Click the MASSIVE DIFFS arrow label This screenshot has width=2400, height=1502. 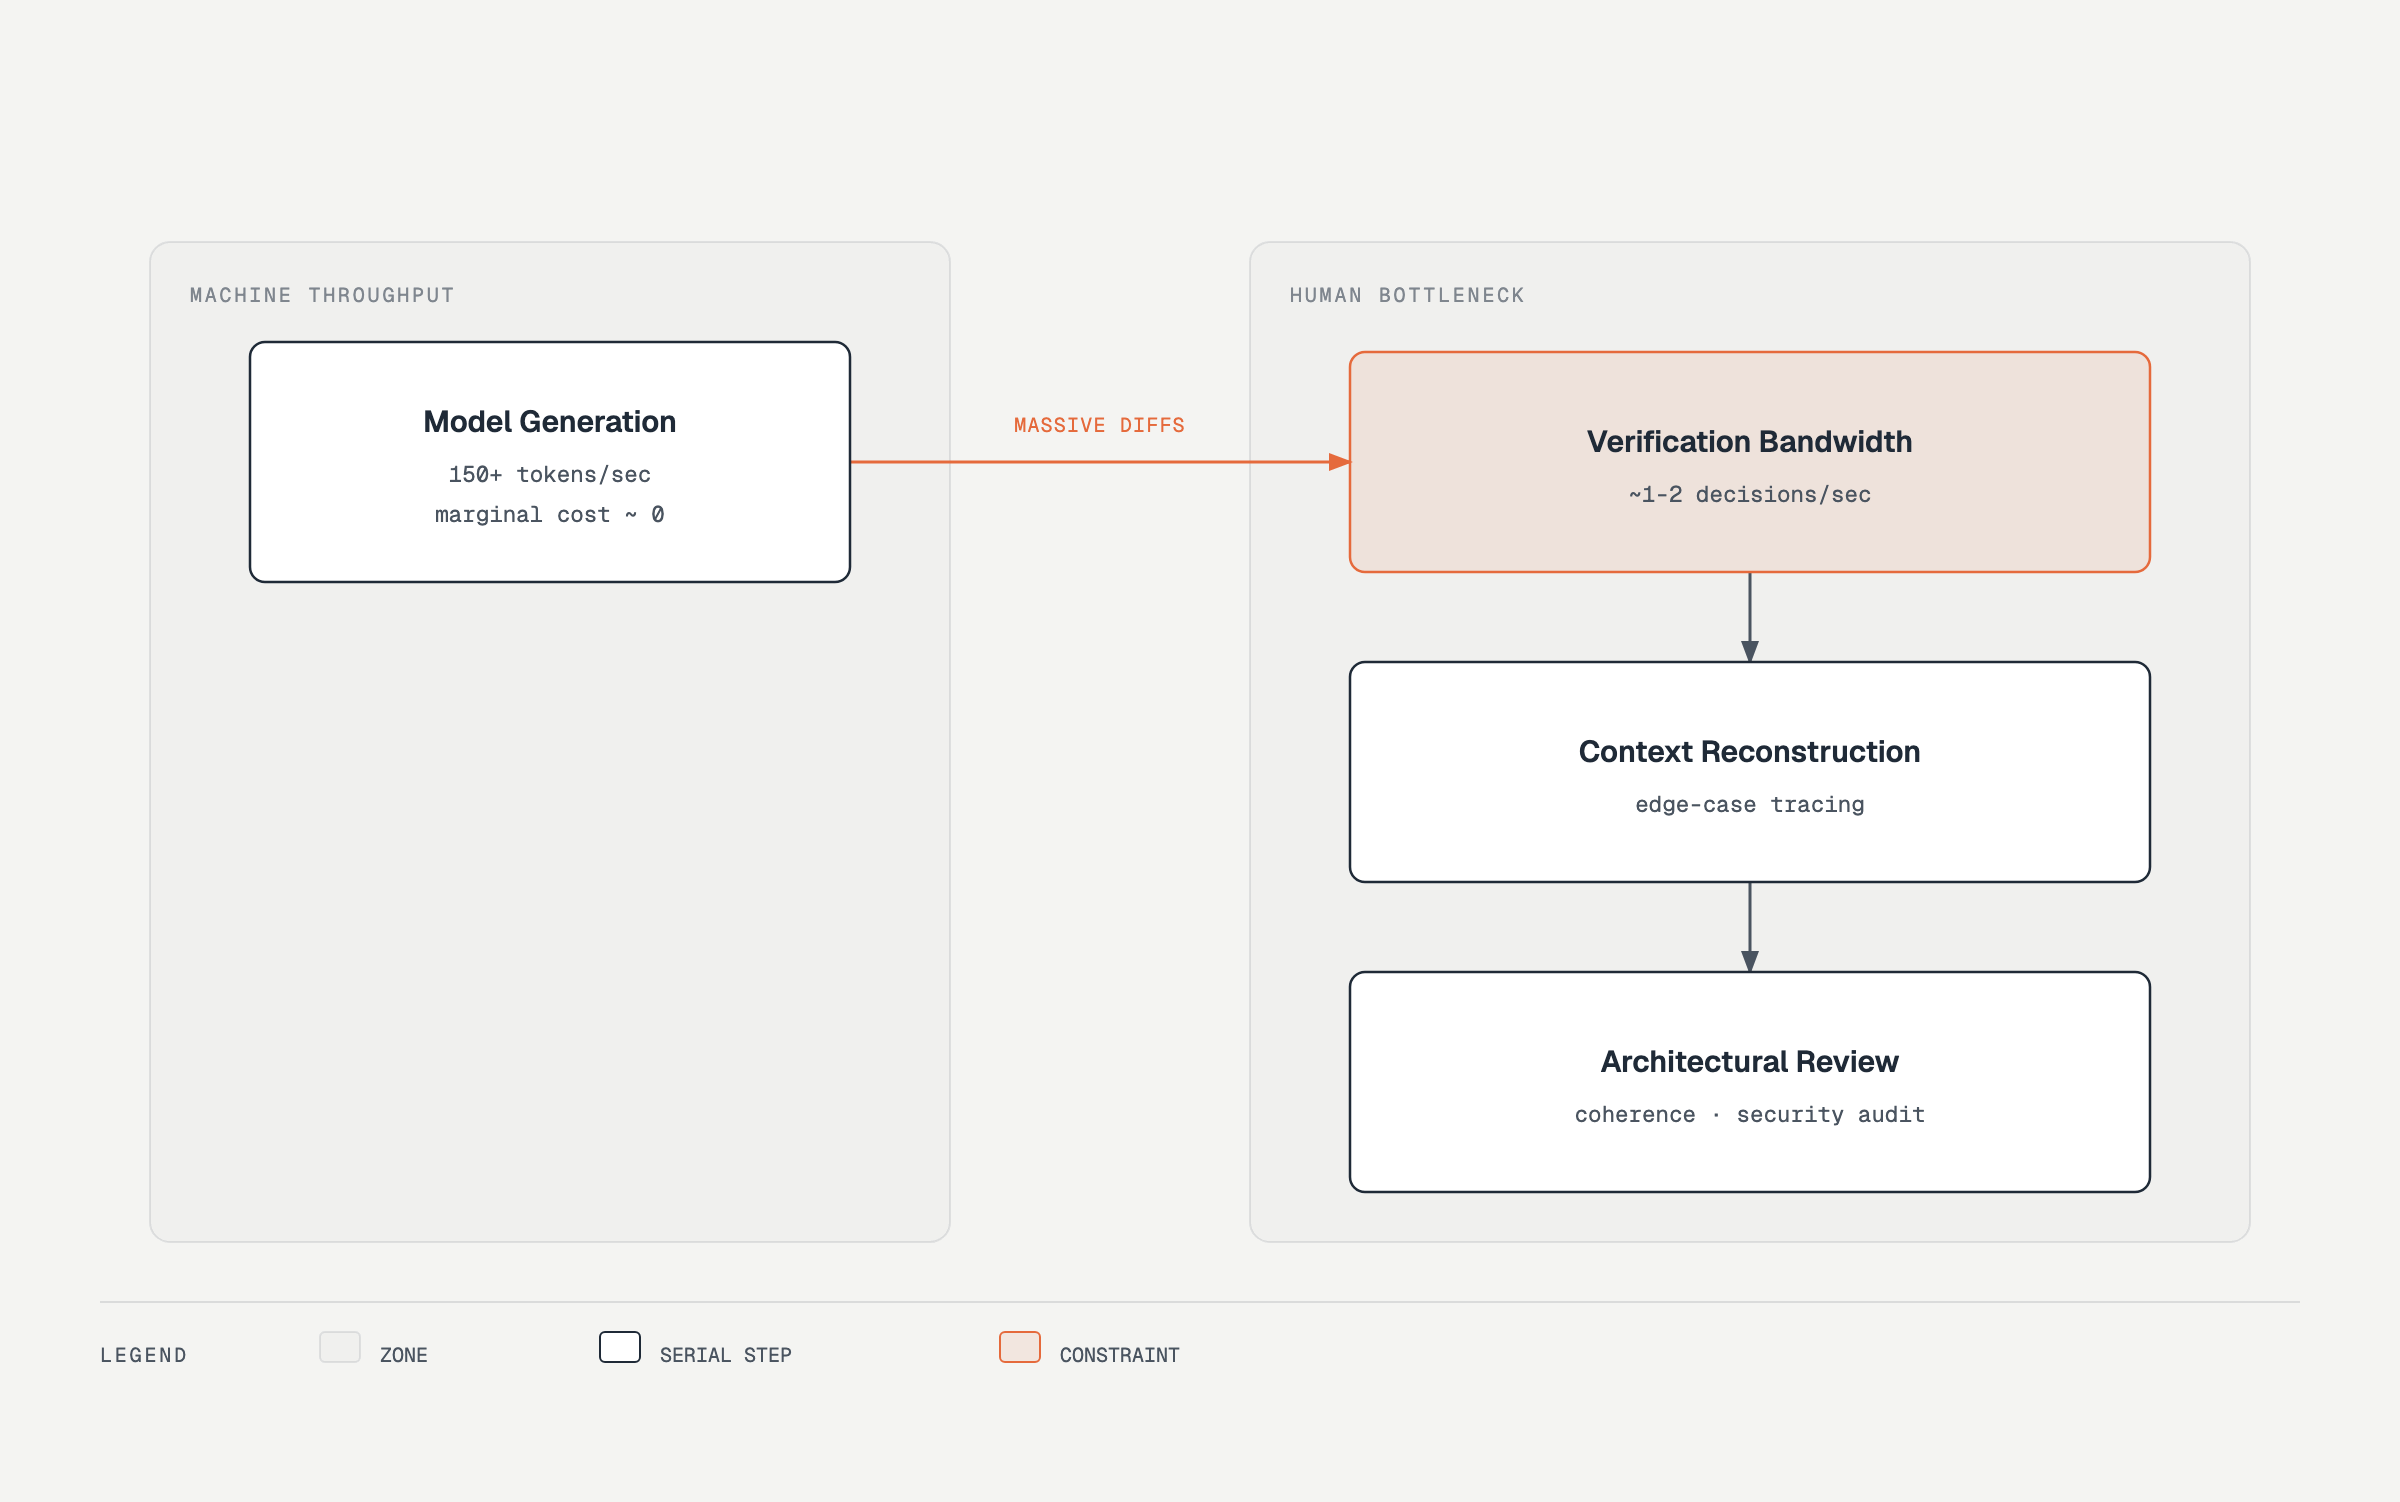(1099, 426)
